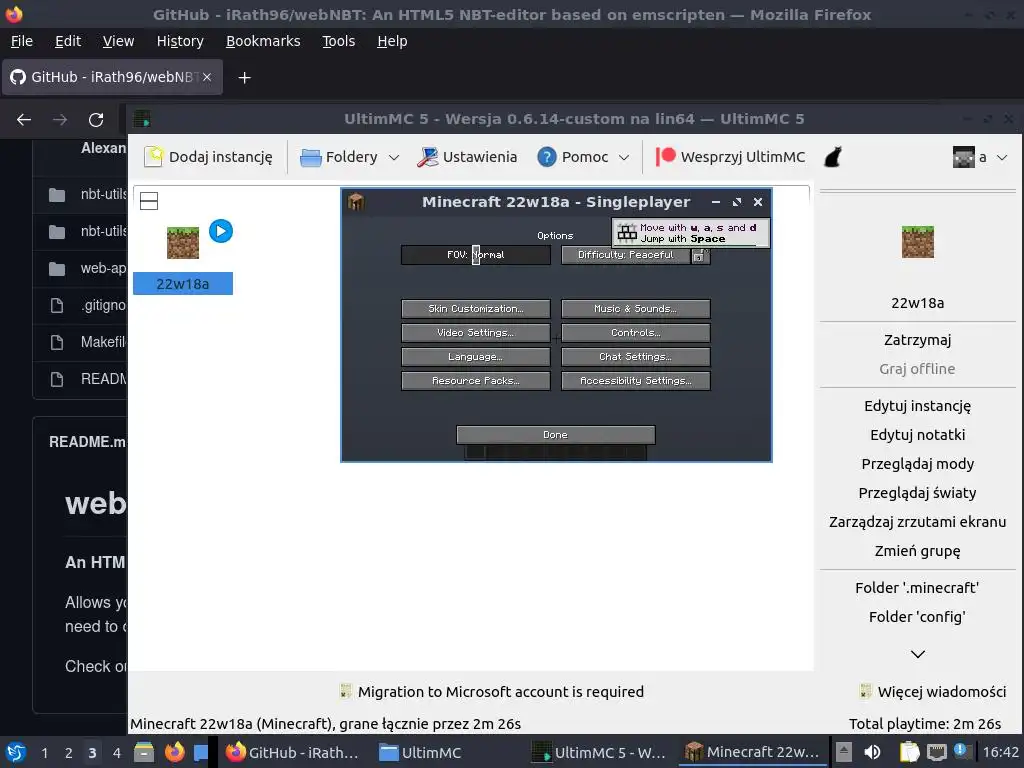Expand the Pomoc help menu arrow
1024x768 pixels.
point(624,157)
